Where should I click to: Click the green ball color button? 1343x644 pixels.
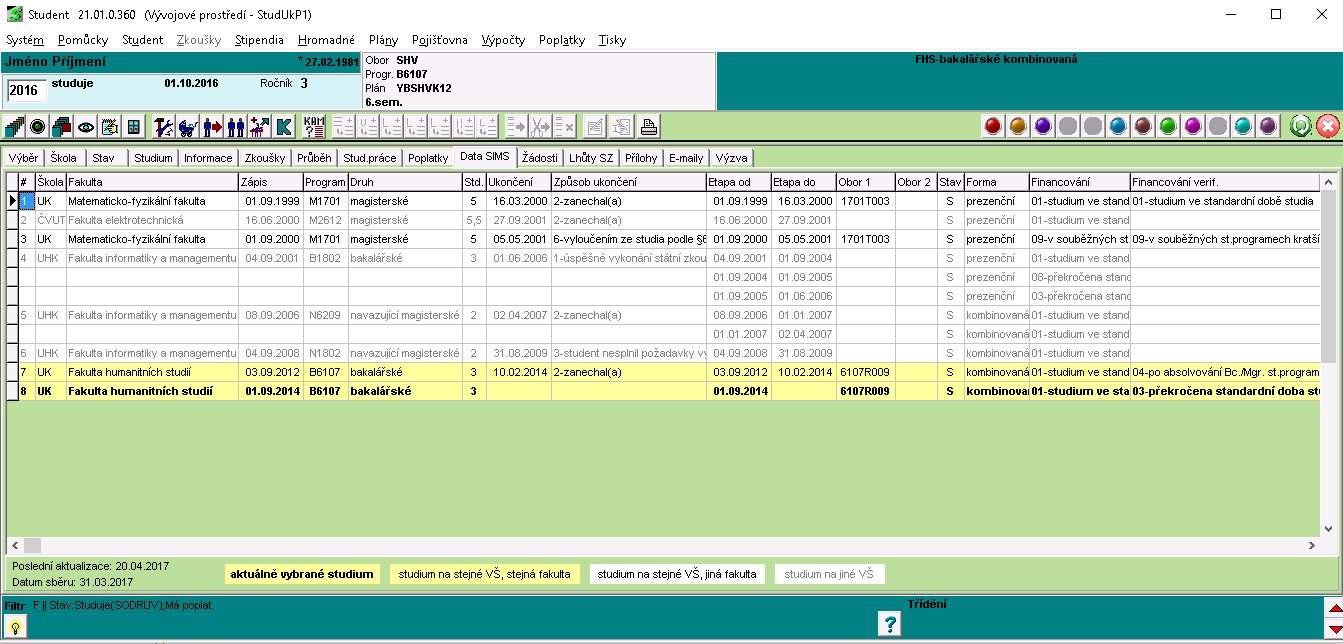point(1168,126)
